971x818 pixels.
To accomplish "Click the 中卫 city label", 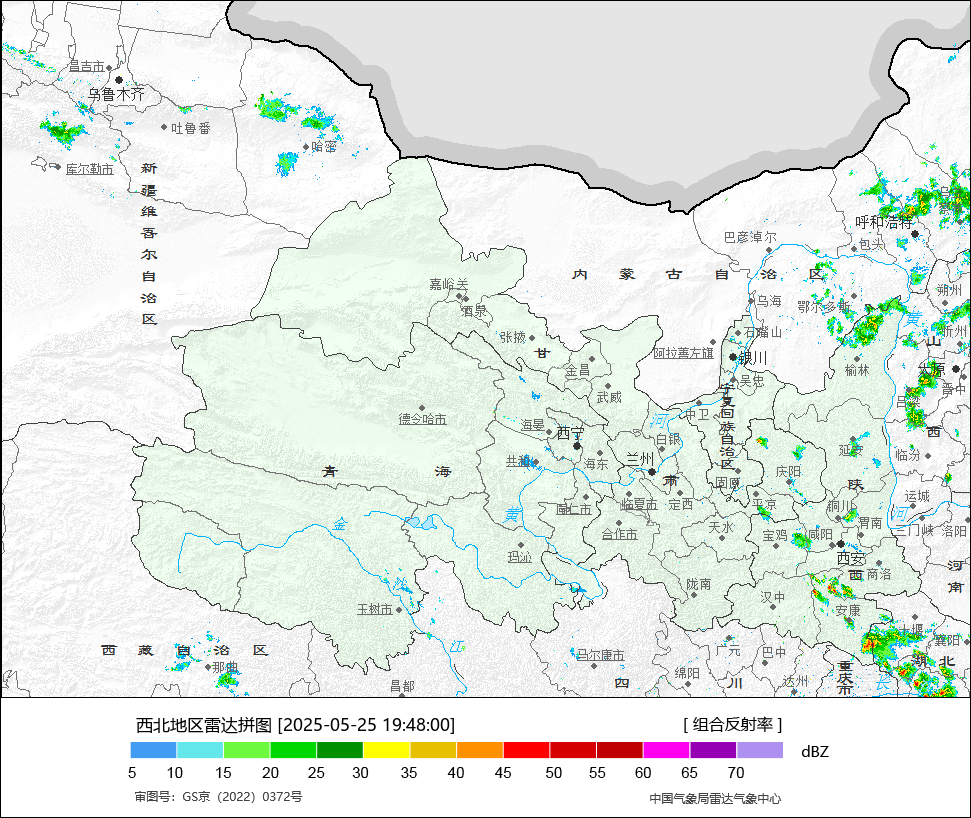I will coord(697,414).
